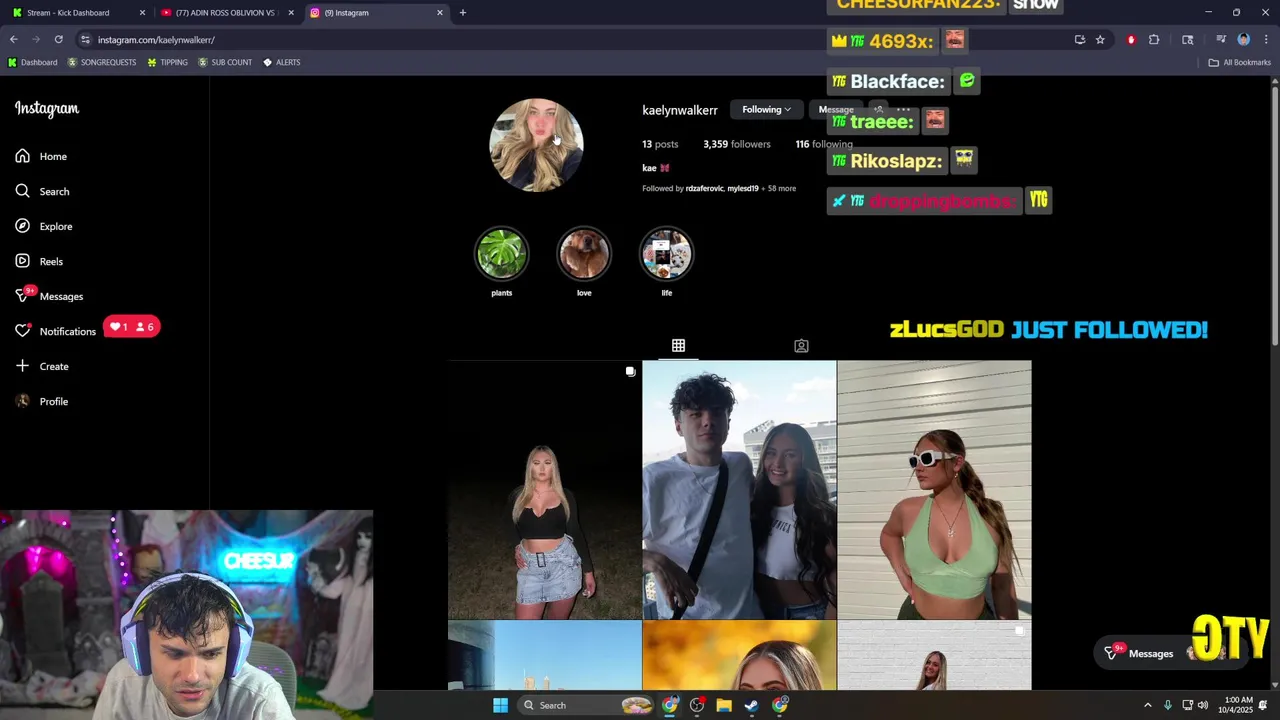Click kaelynwalkerr profile picture

click(536, 145)
